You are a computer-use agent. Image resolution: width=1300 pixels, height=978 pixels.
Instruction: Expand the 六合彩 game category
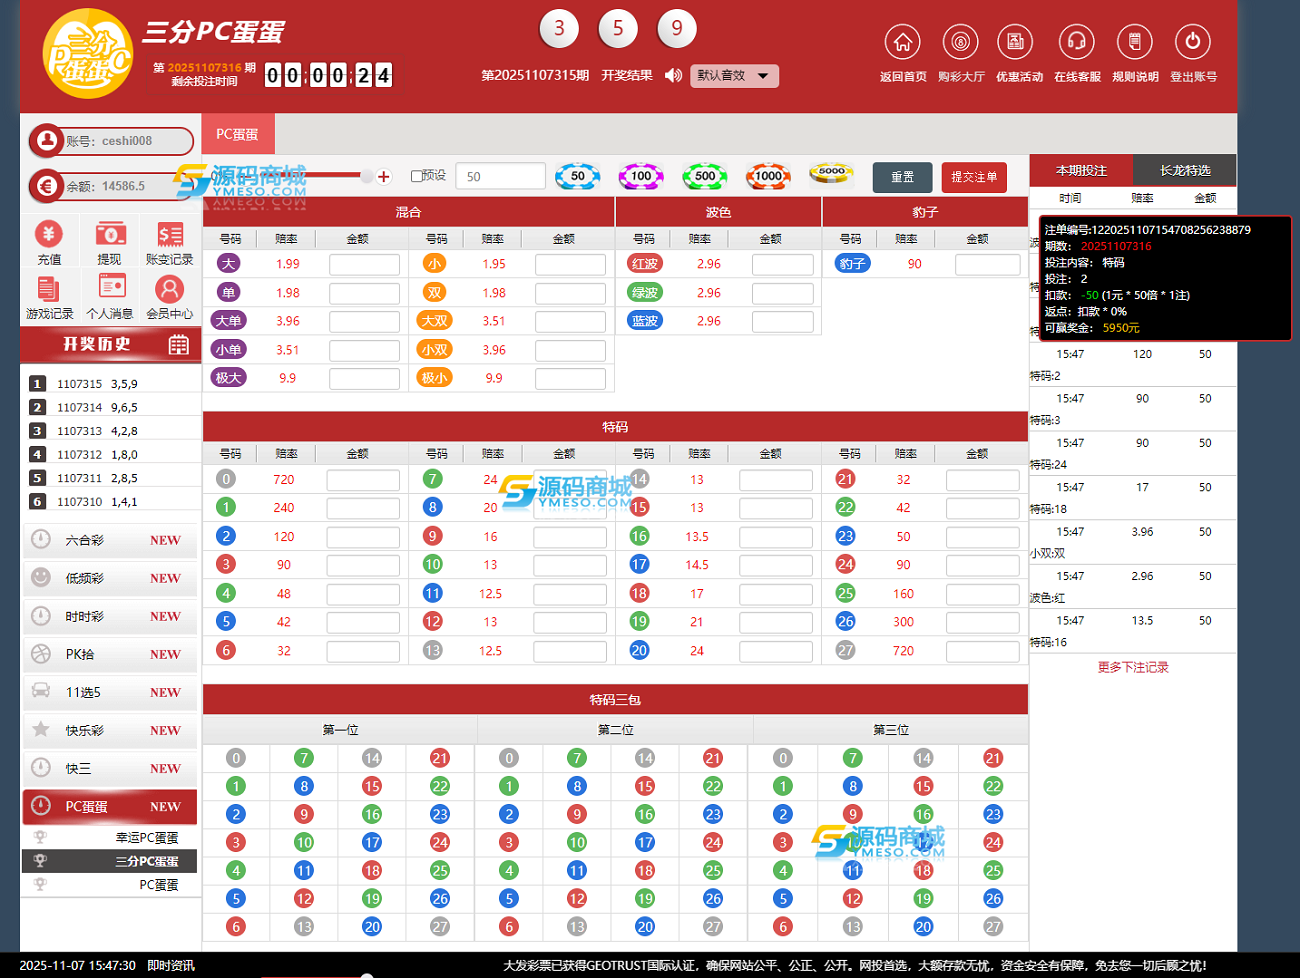click(110, 540)
